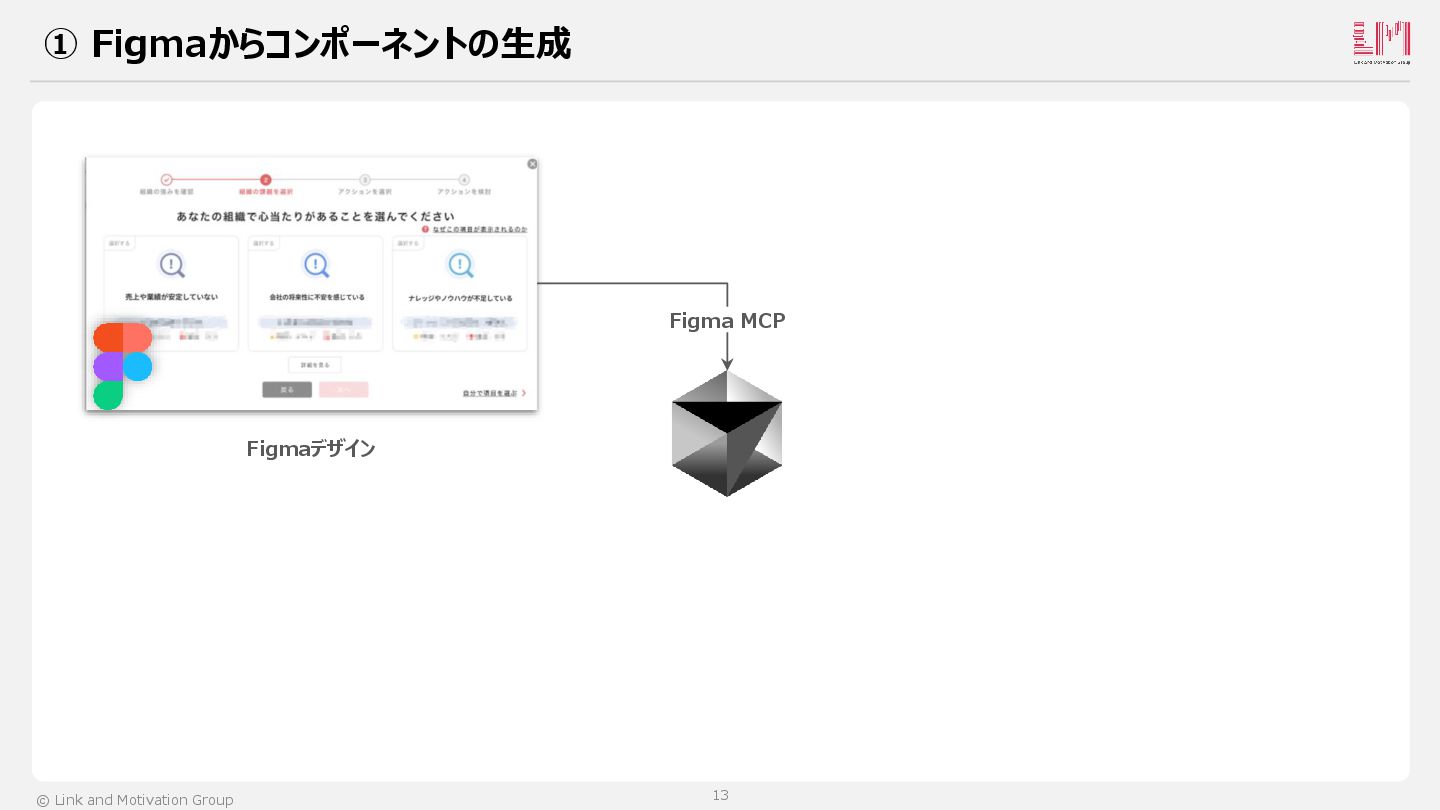
Task: Click the page number 13
Action: point(720,795)
